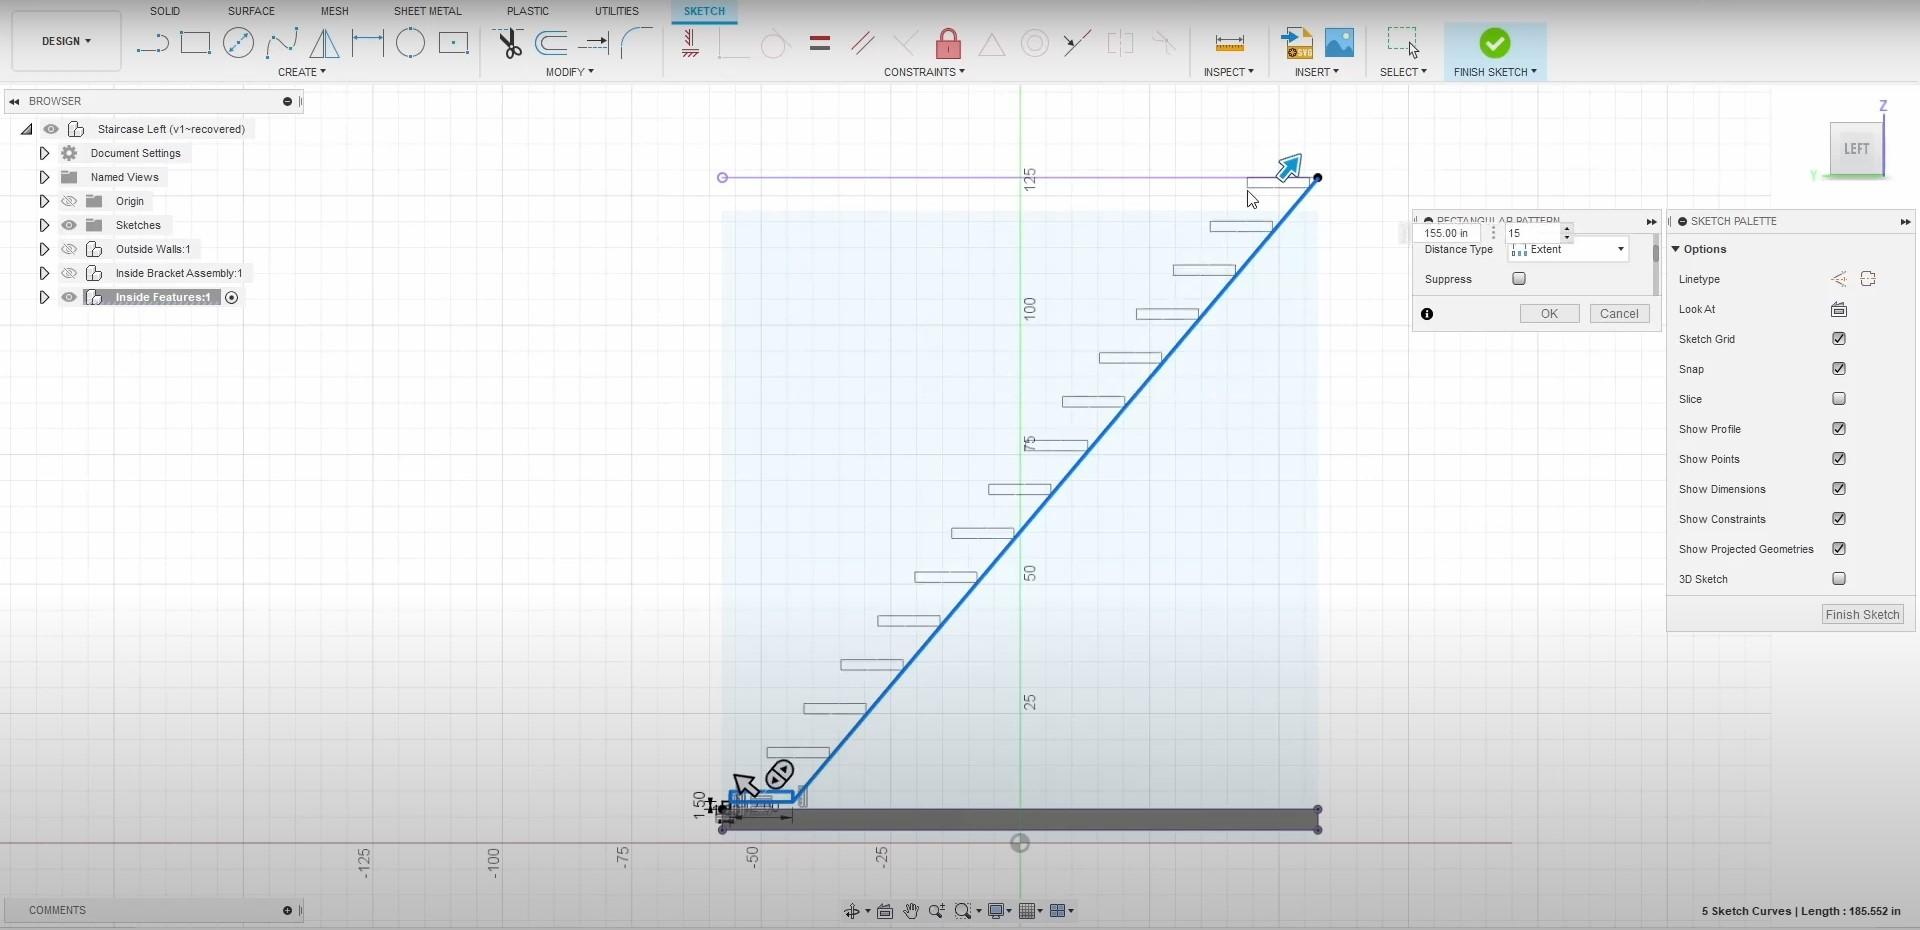The height and width of the screenshot is (930, 1920).
Task: Open Display Settings monitor icon
Action: click(996, 911)
